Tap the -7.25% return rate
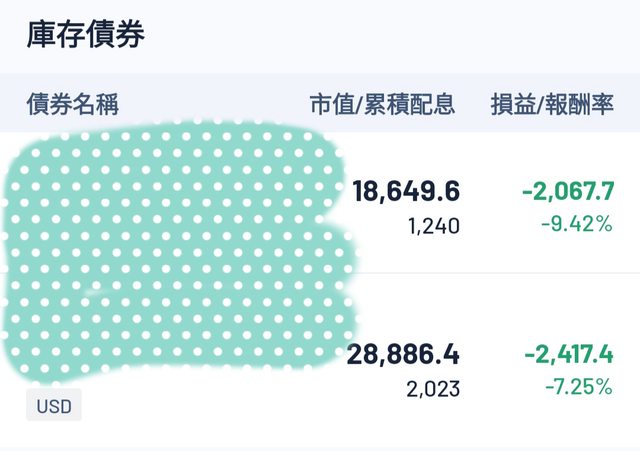The image size is (640, 451). coord(576,386)
